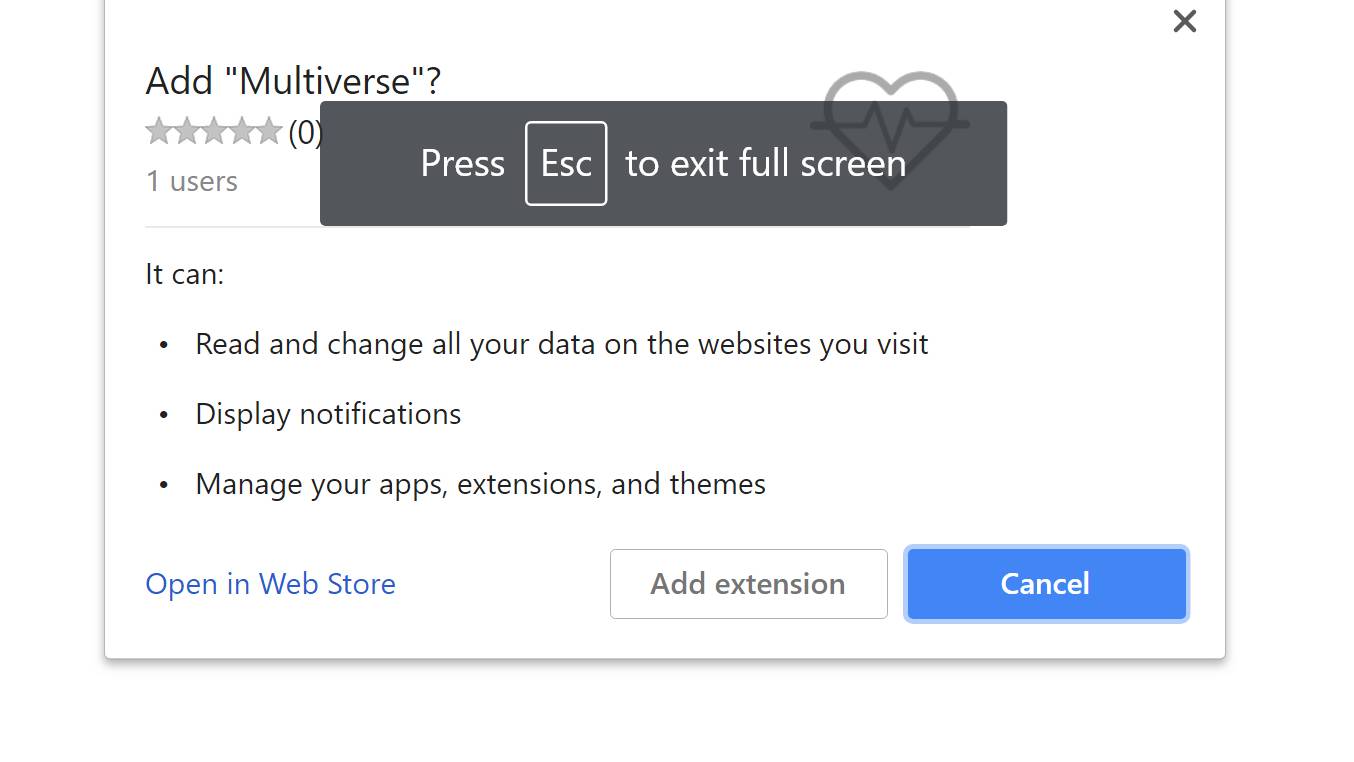Screen dimensions: 1354x762
Task: Click the fourth rating star
Action: coord(240,132)
